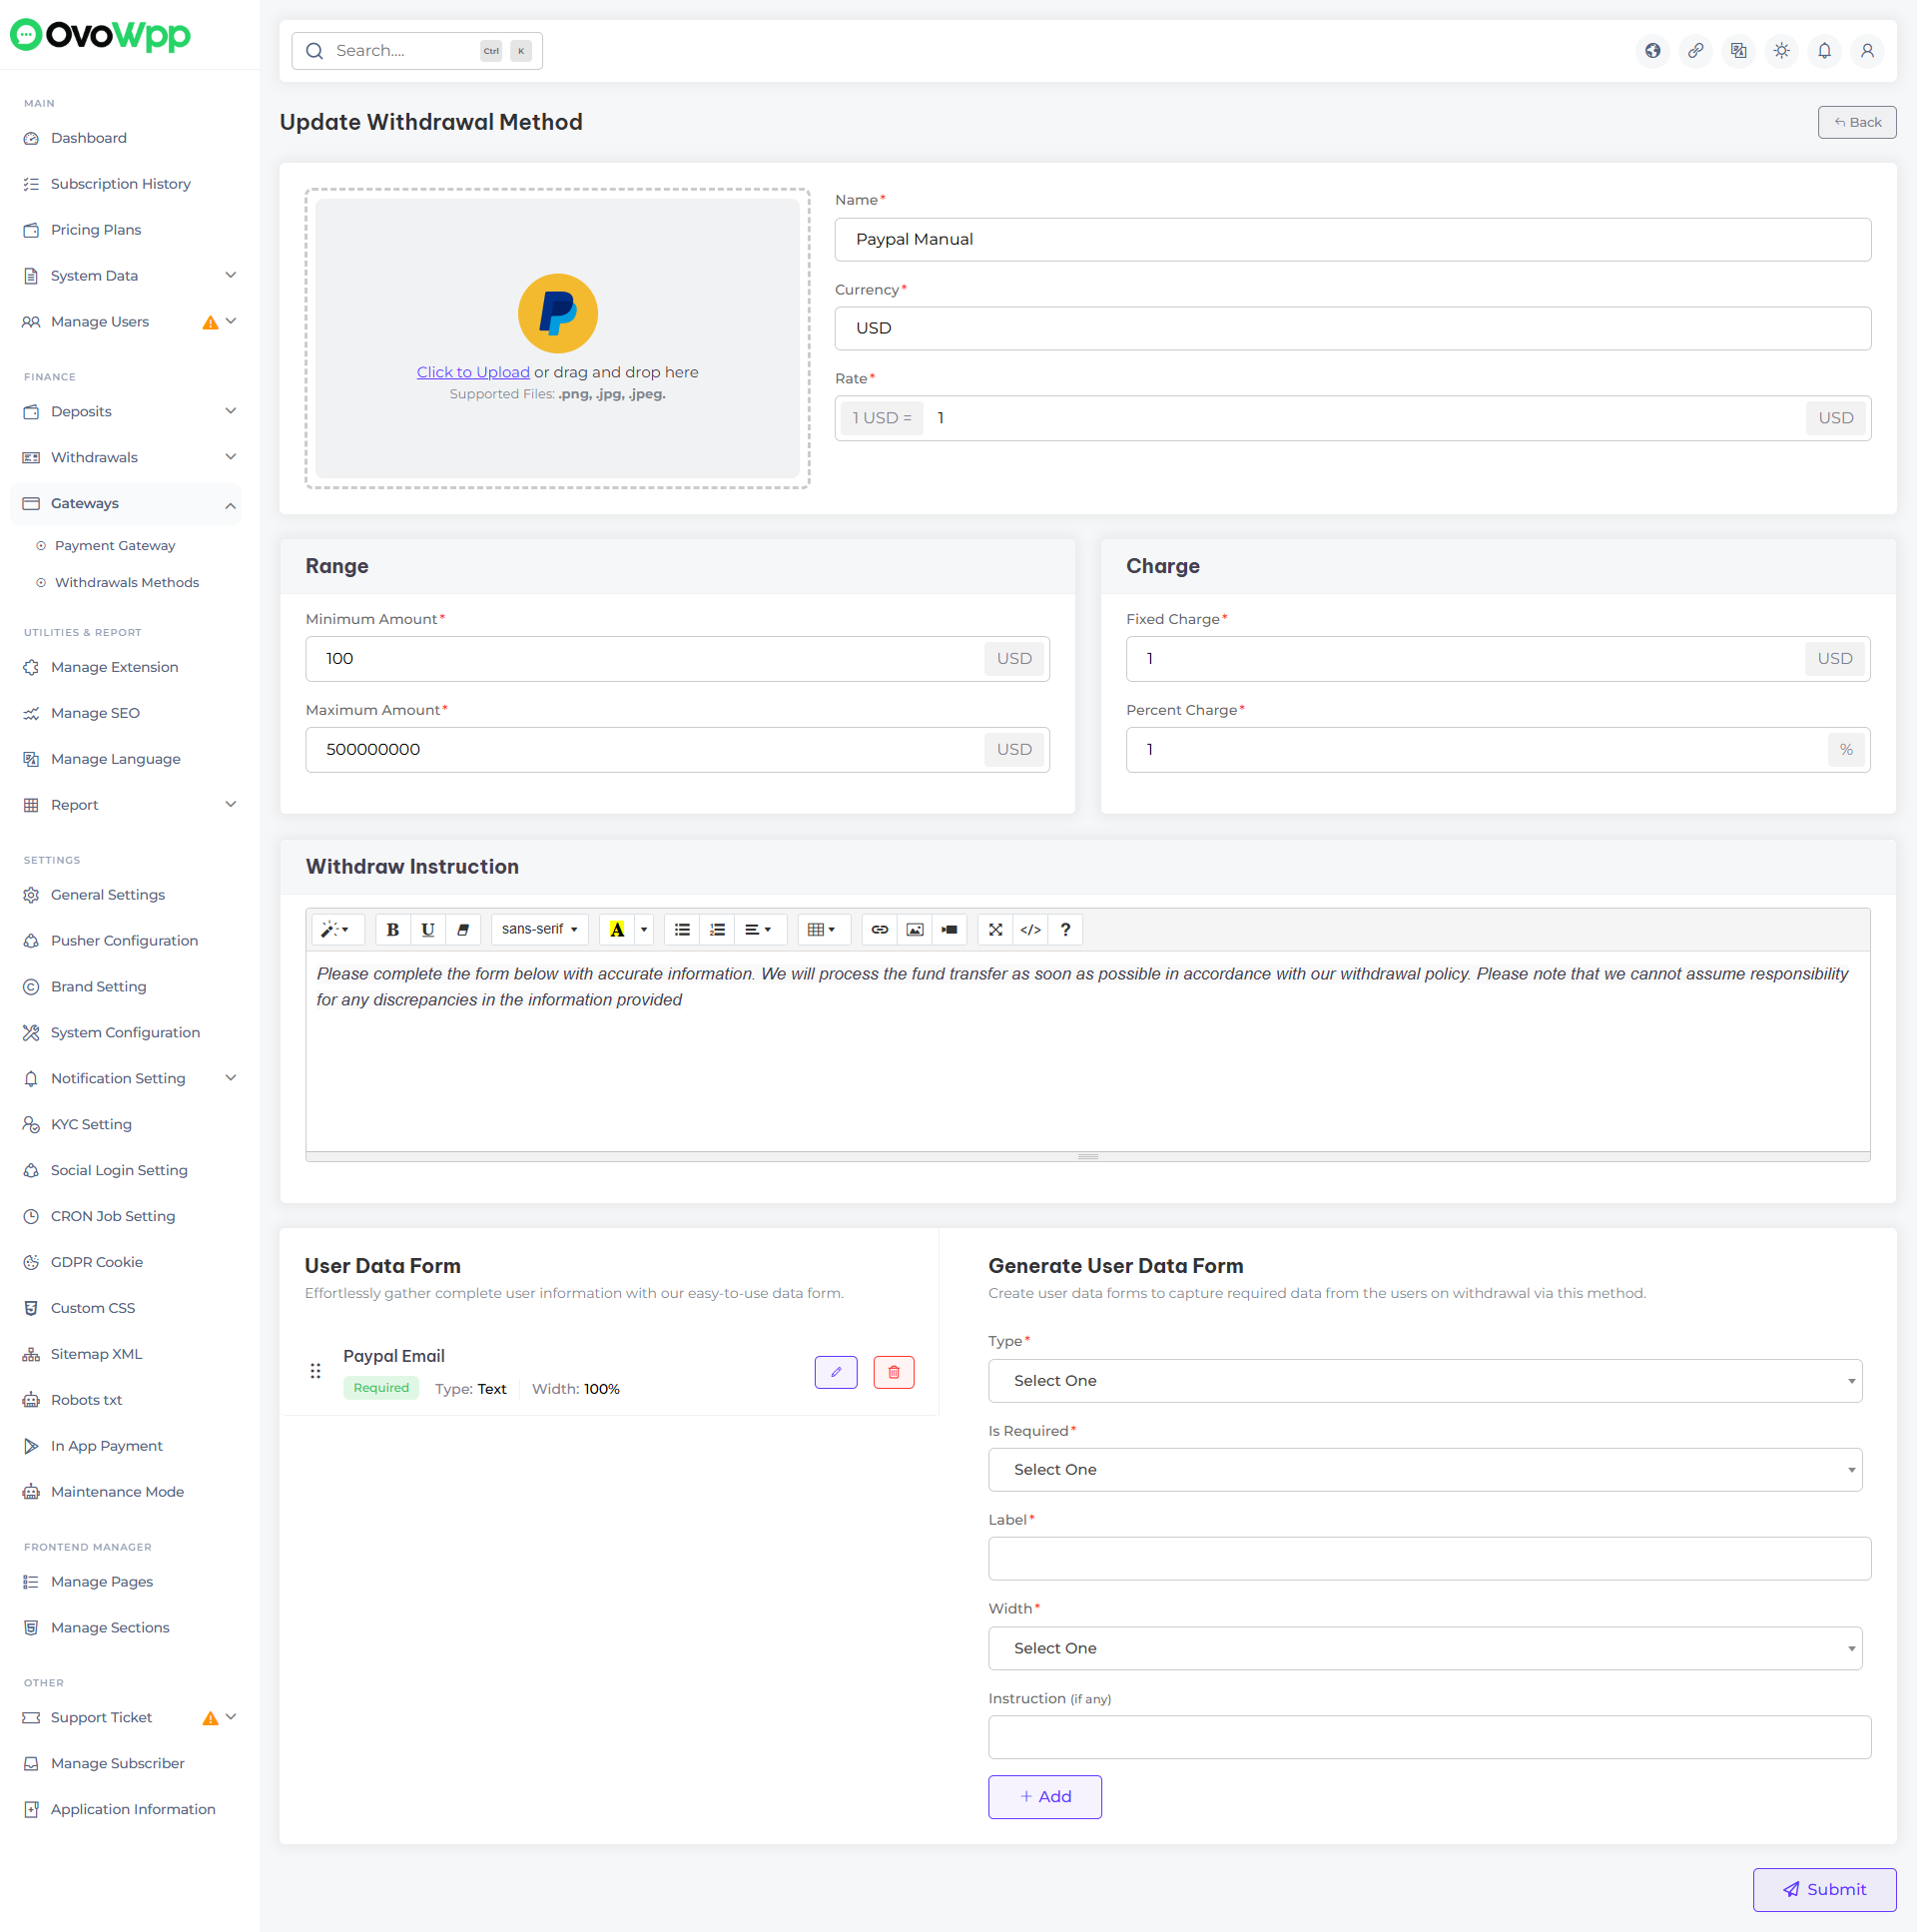1917x1932 pixels.
Task: Click the insert picture icon
Action: [914, 929]
